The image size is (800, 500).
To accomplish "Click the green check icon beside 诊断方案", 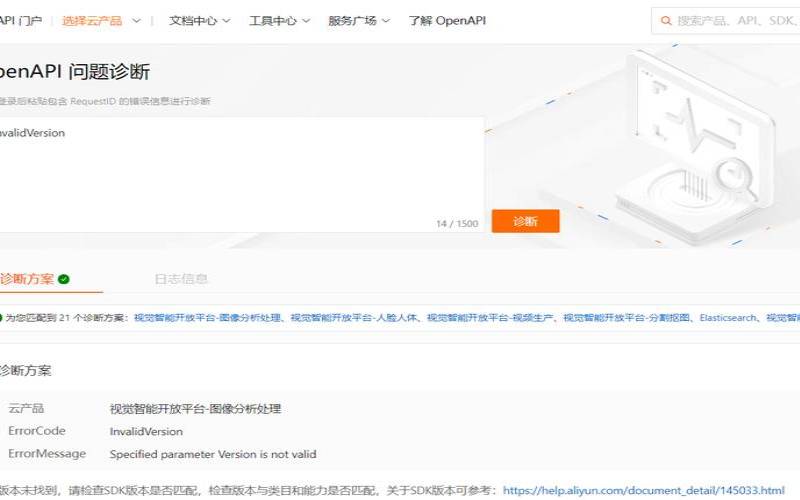I will click(64, 279).
